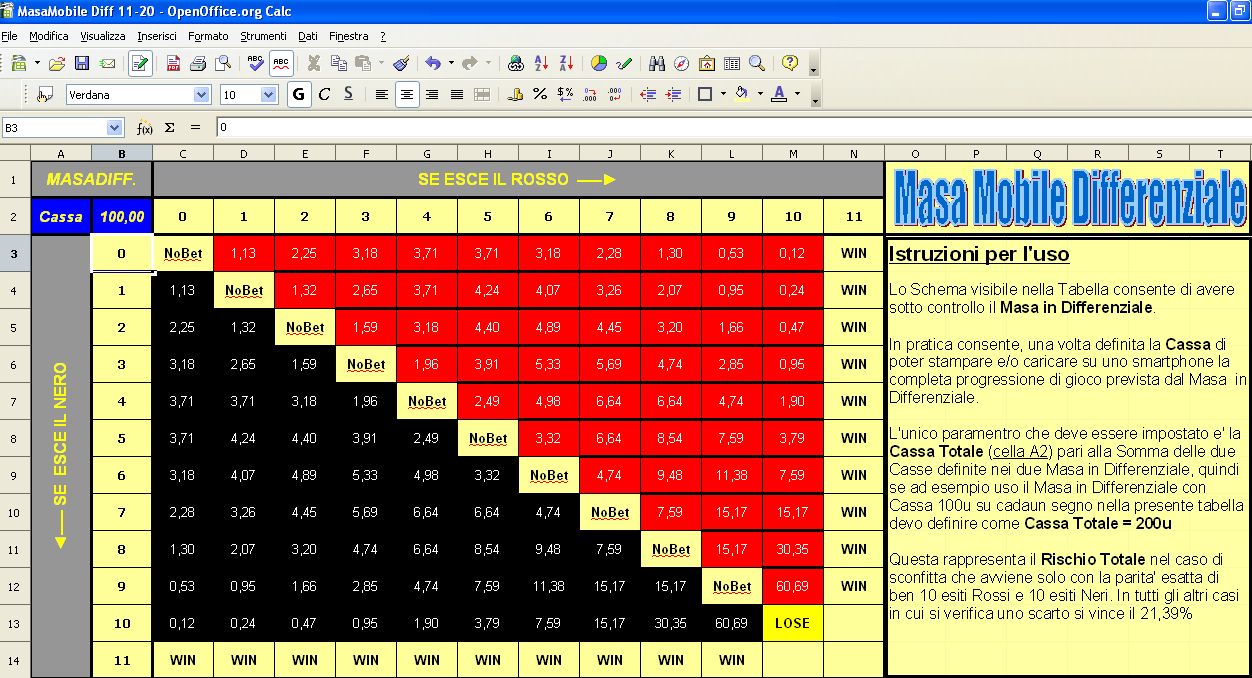Open OpenOffice.org Help

click(790, 63)
